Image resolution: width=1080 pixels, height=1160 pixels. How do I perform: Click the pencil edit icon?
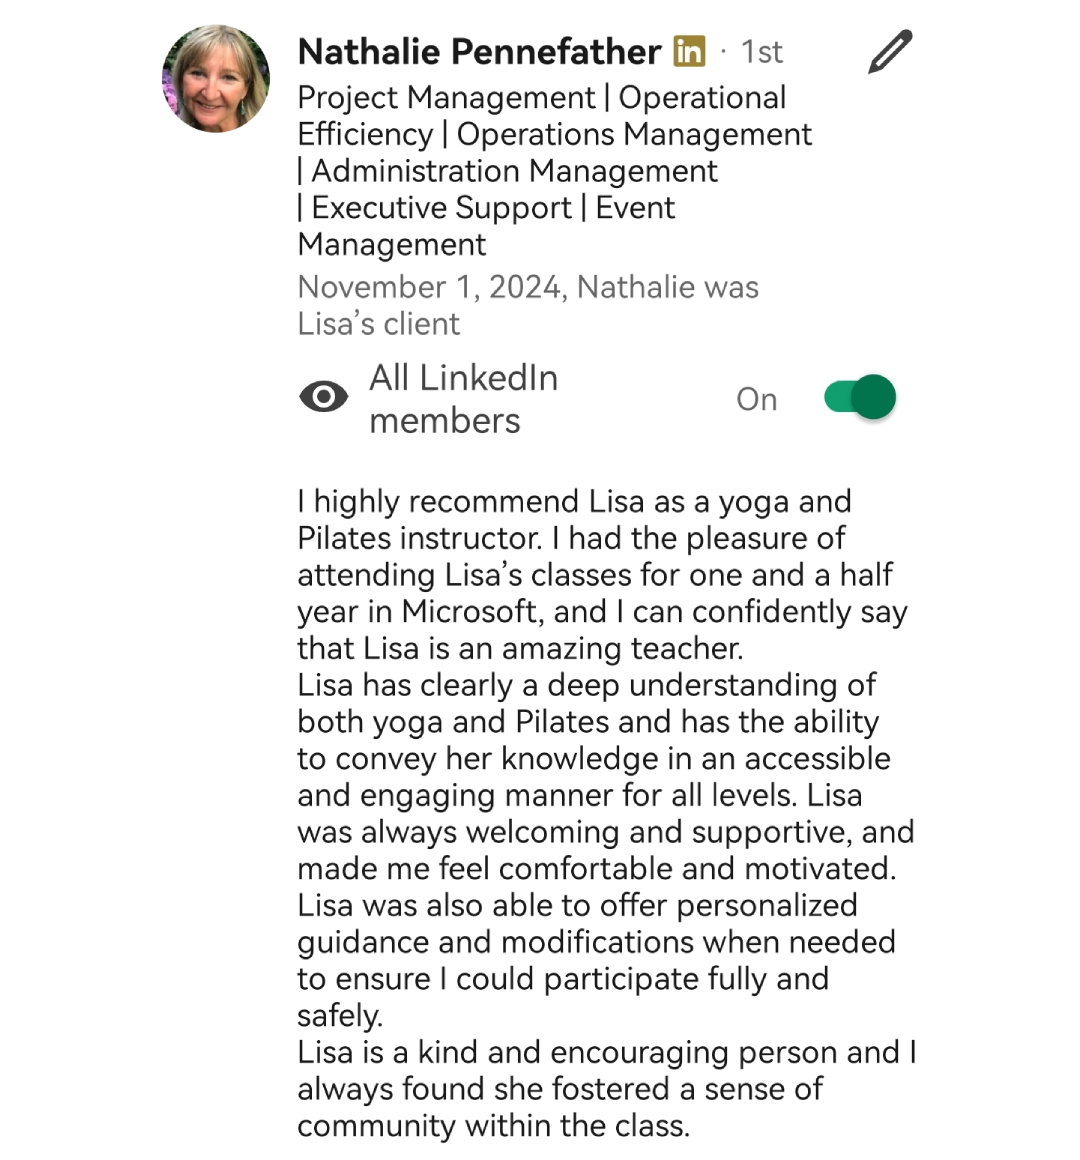[x=889, y=53]
